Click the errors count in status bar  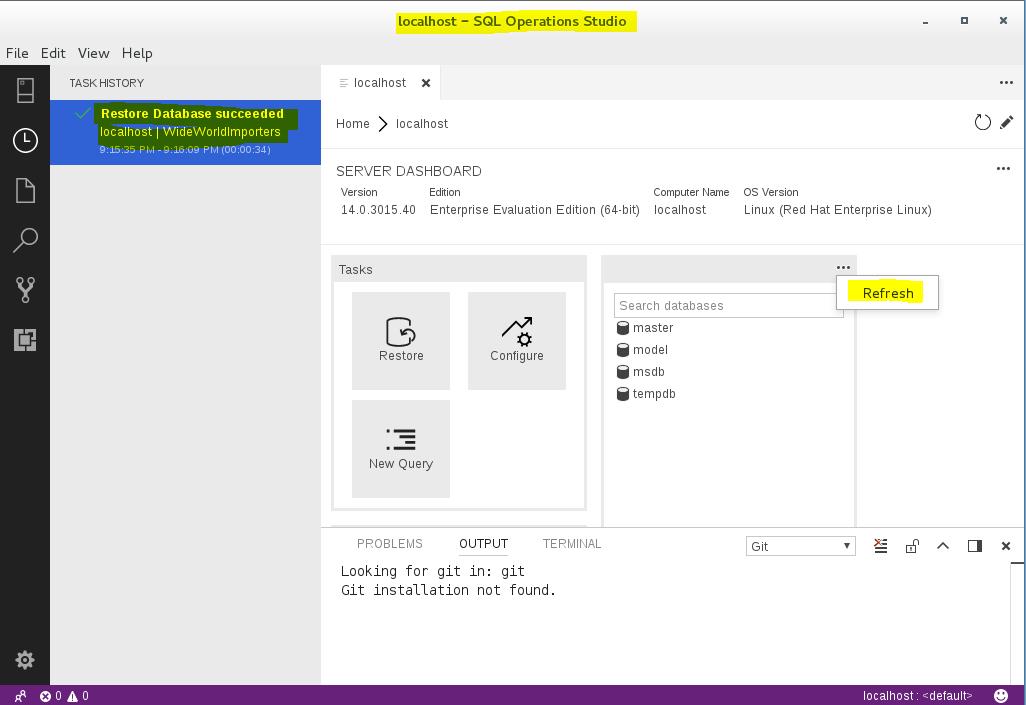click(51, 696)
